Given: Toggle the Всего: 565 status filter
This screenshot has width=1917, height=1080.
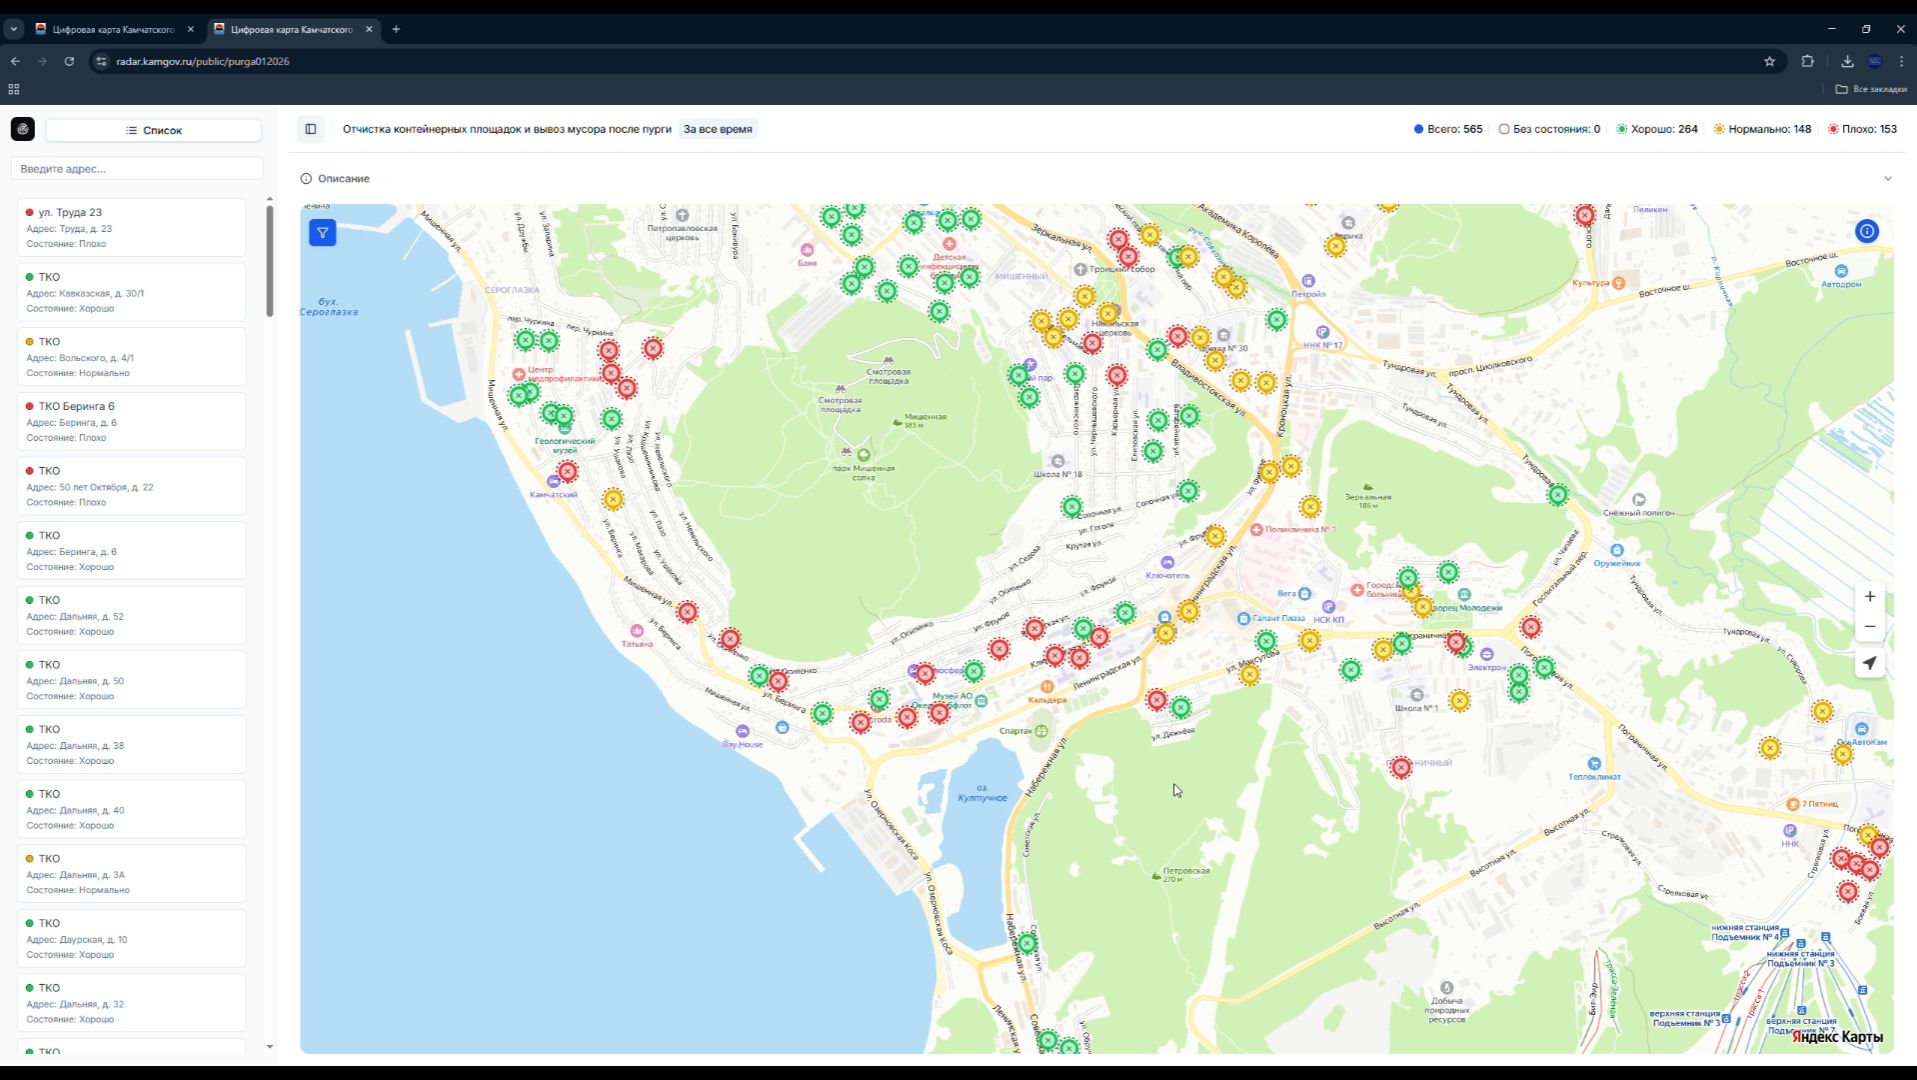Looking at the screenshot, I should click(1448, 129).
